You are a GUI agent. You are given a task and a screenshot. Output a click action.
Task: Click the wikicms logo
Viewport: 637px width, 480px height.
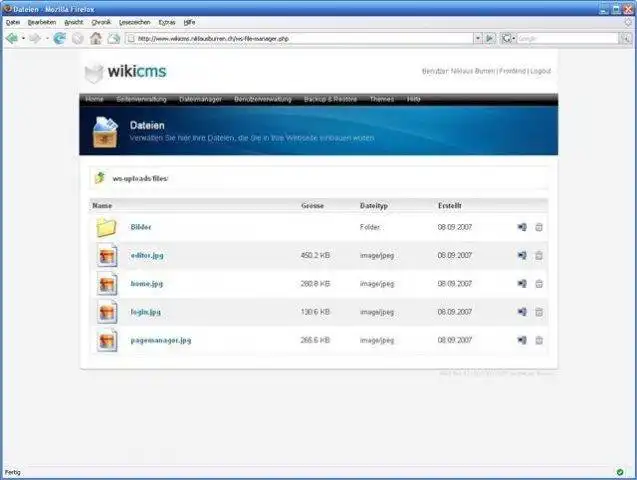point(126,72)
